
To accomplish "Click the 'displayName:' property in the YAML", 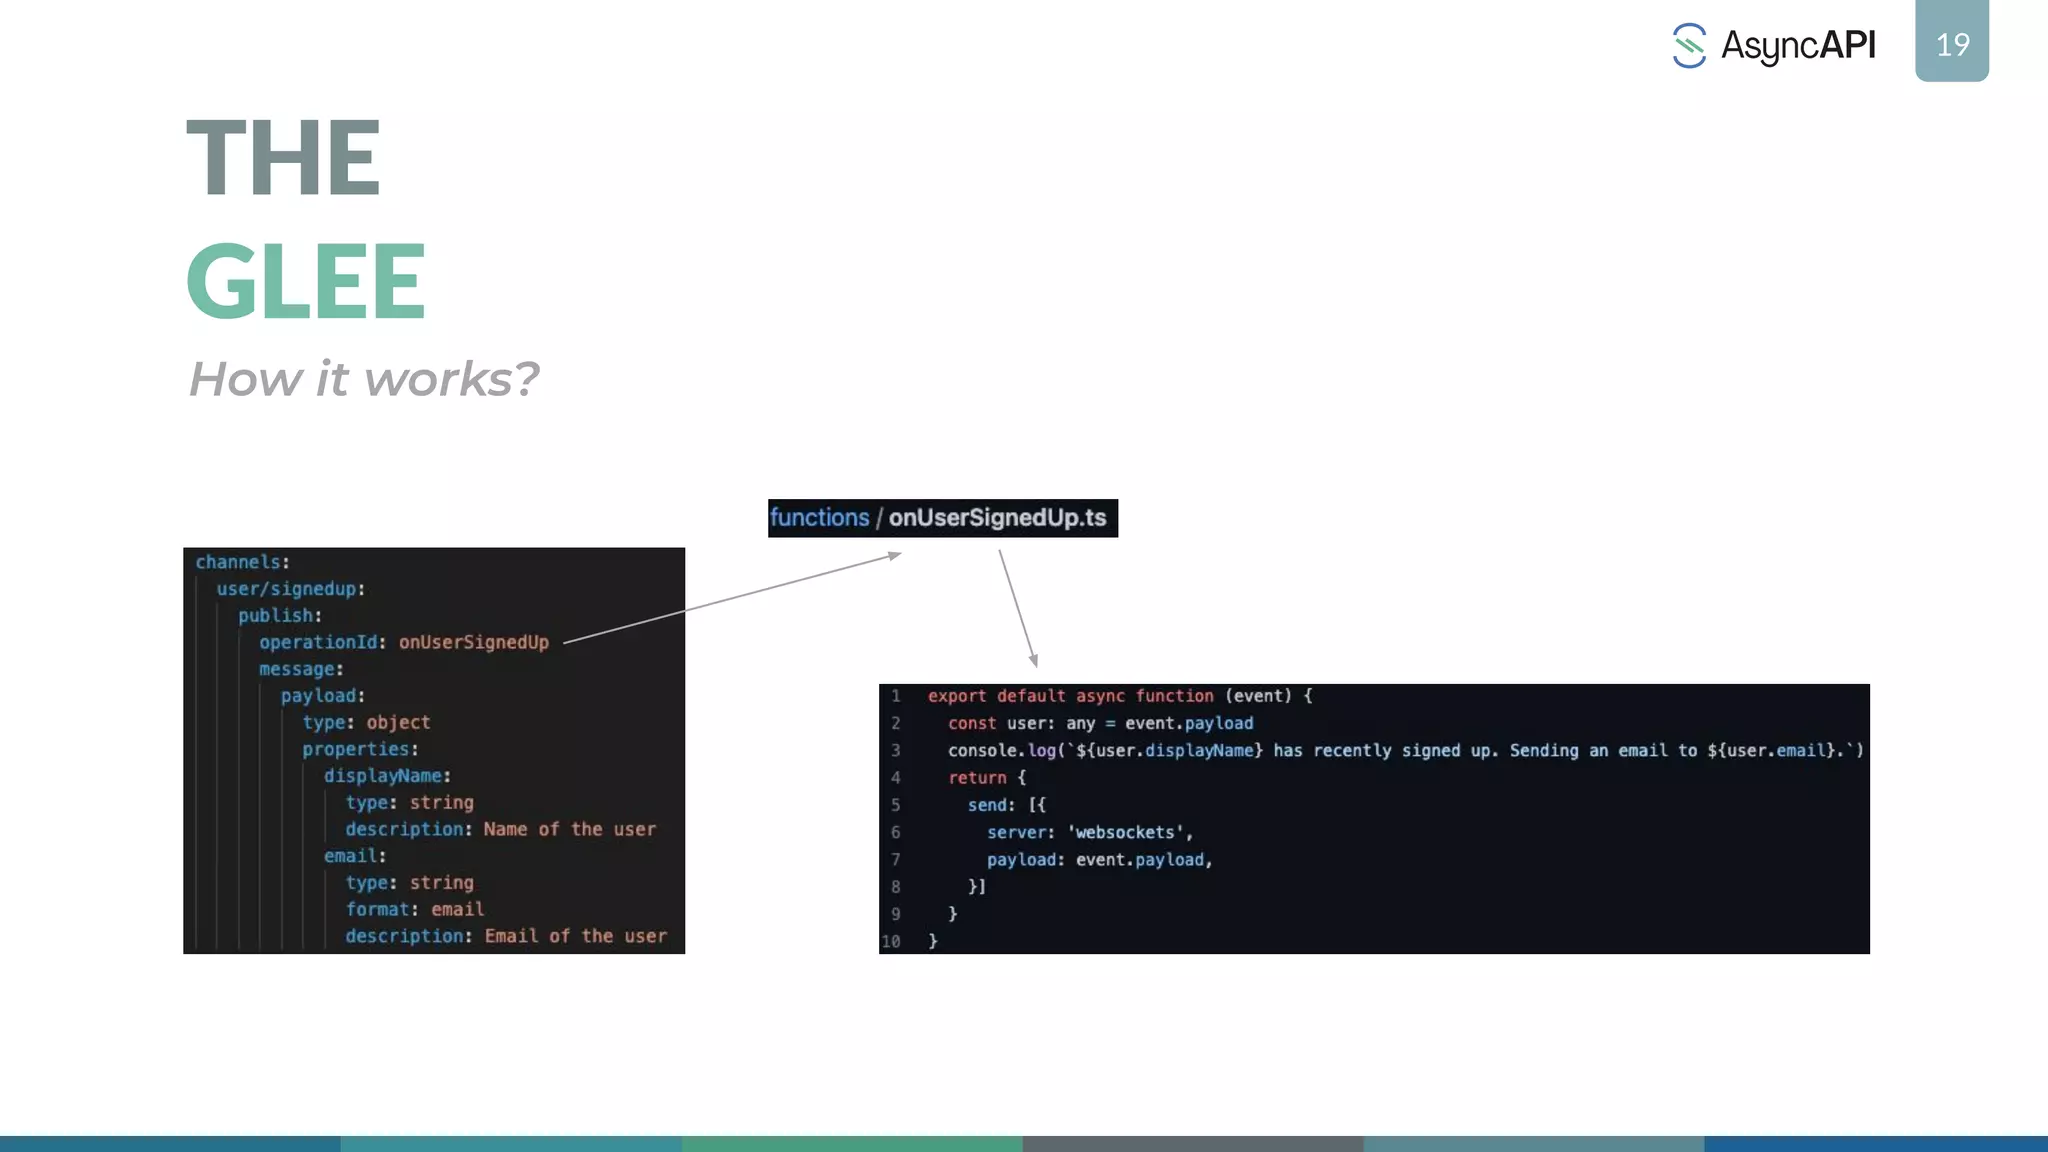I will pyautogui.click(x=387, y=776).
